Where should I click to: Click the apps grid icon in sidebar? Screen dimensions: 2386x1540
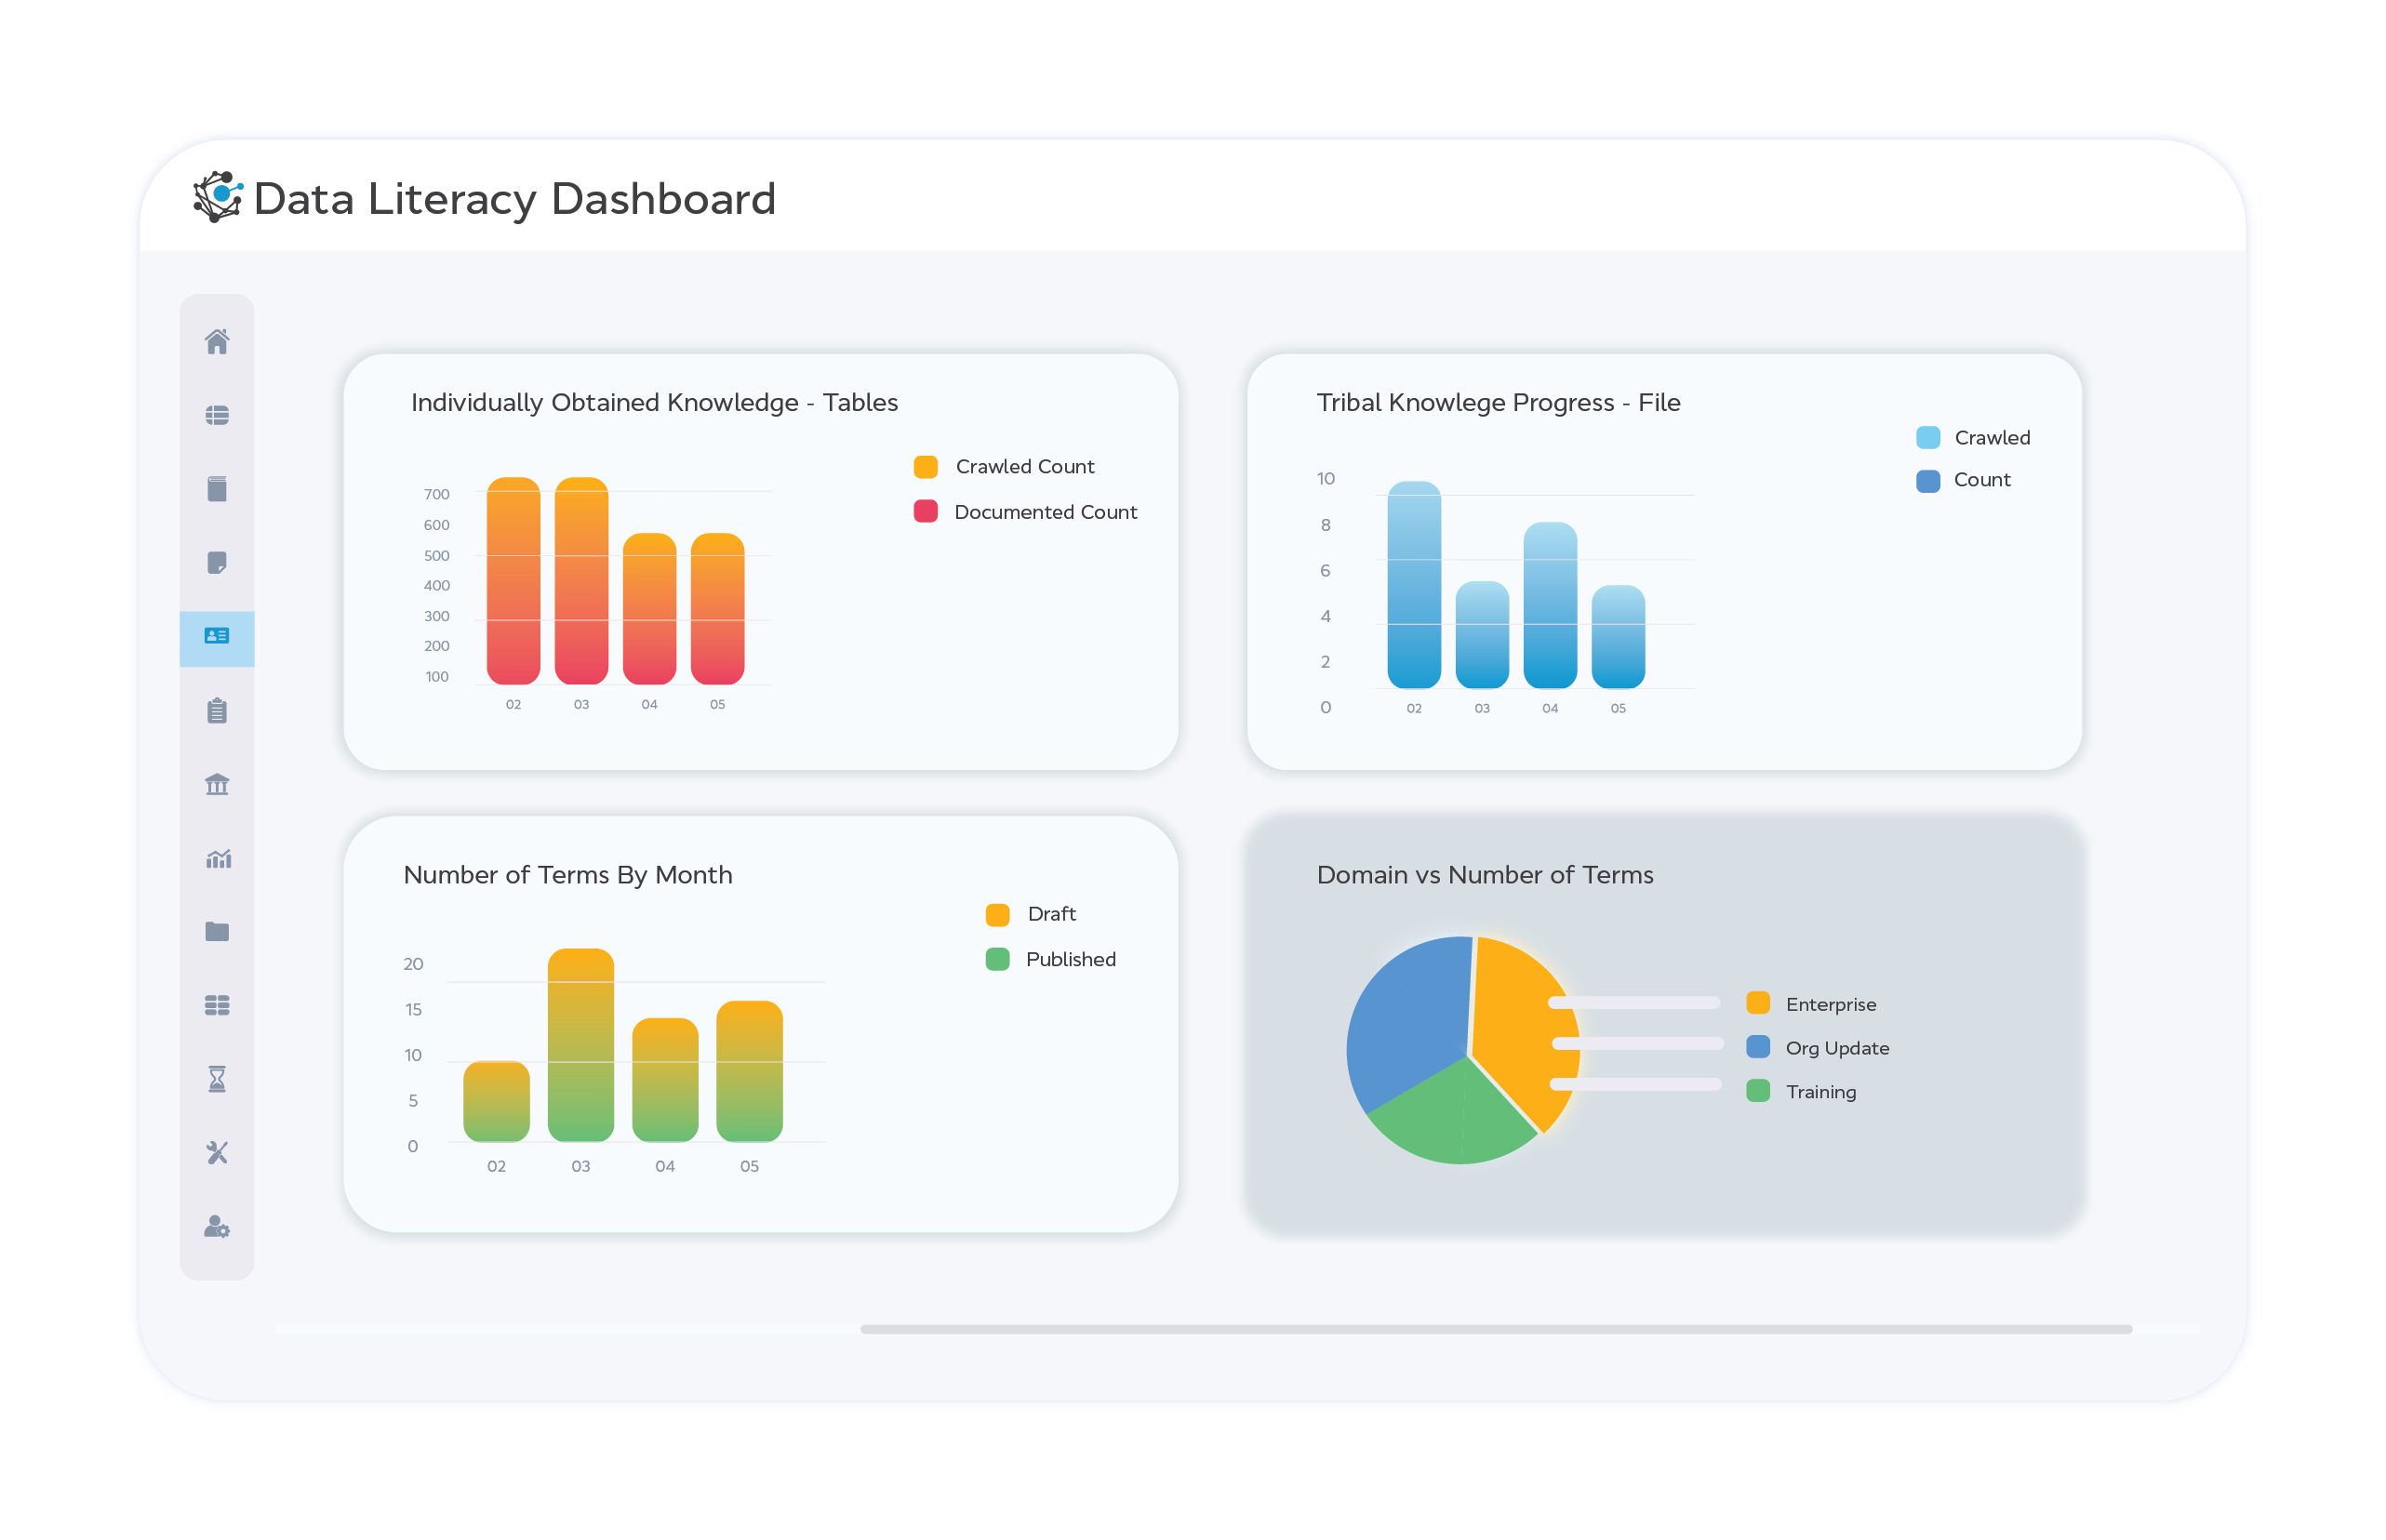tap(218, 1005)
